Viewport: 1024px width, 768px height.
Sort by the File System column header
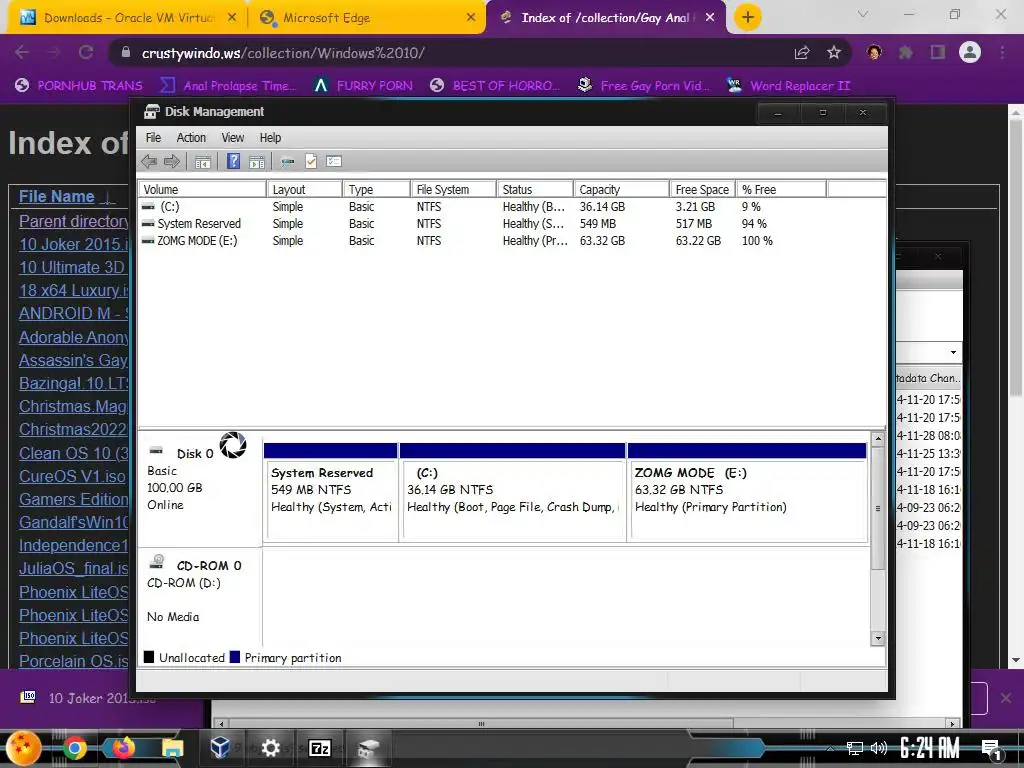453,189
